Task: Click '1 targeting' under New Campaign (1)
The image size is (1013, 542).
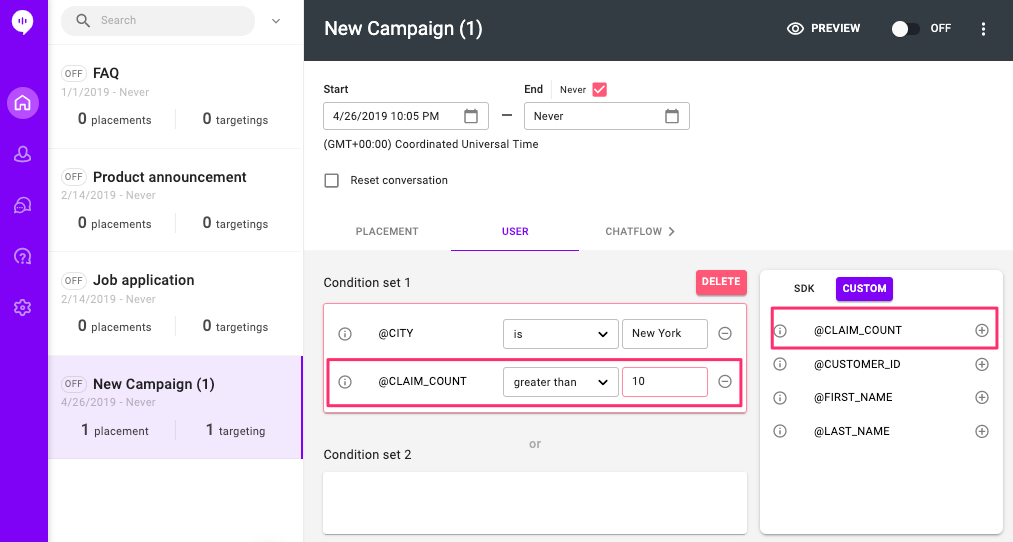Action: click(236, 431)
